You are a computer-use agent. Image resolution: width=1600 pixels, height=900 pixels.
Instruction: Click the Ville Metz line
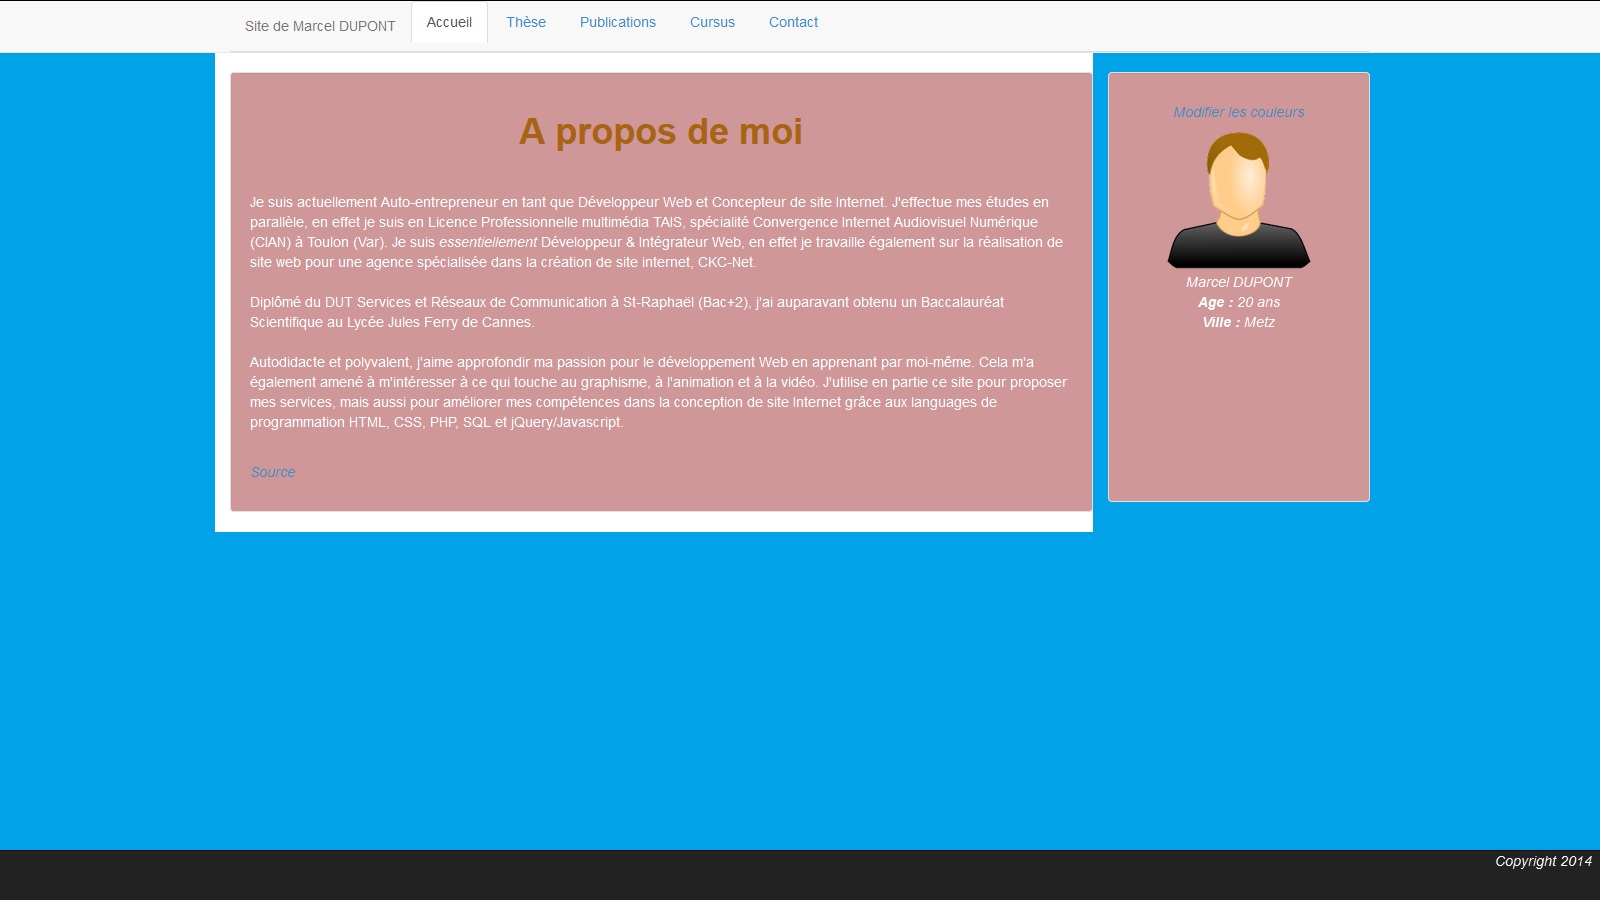click(1238, 322)
